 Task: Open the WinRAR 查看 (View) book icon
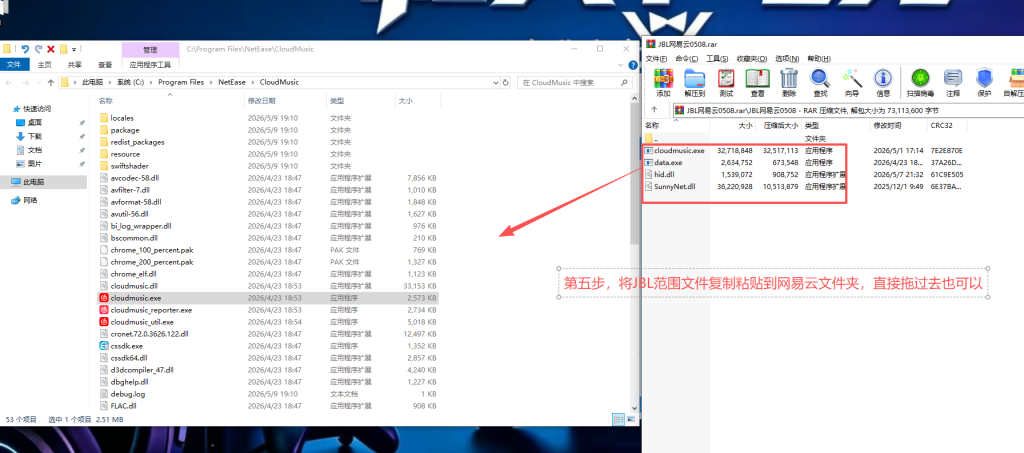pos(757,83)
